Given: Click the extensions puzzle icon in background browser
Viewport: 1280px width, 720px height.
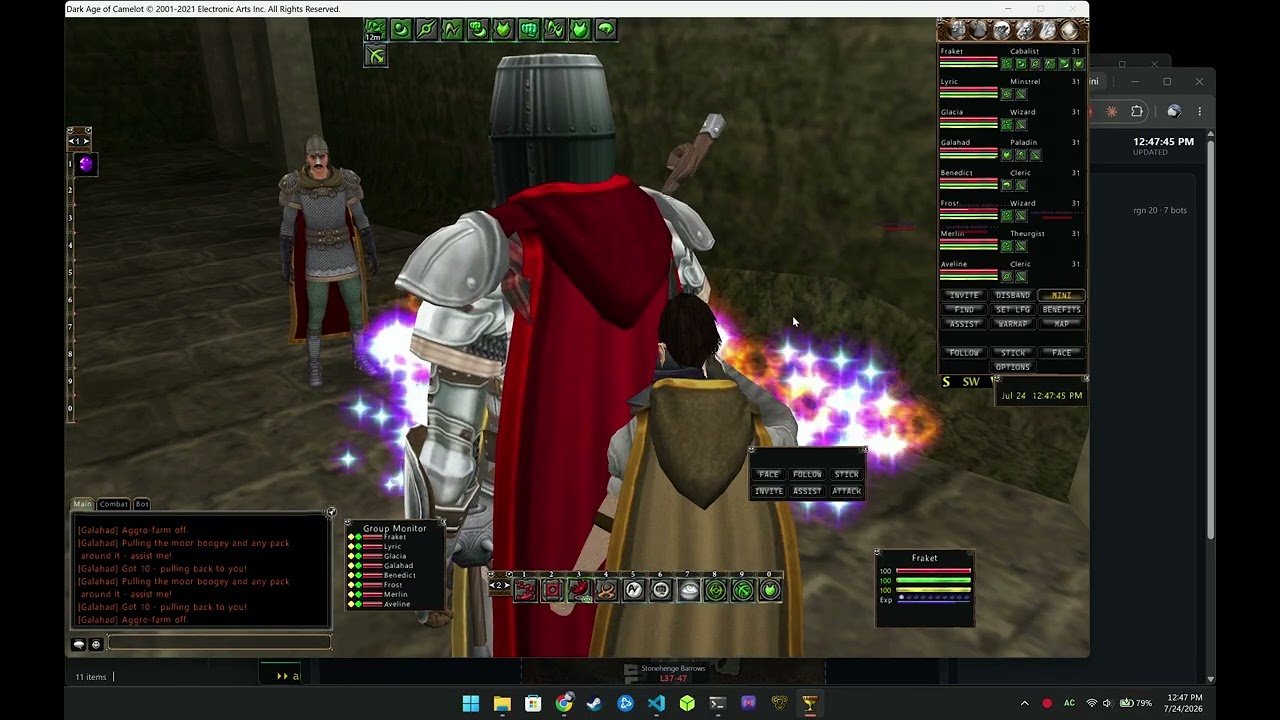Looking at the screenshot, I should click(x=1137, y=111).
